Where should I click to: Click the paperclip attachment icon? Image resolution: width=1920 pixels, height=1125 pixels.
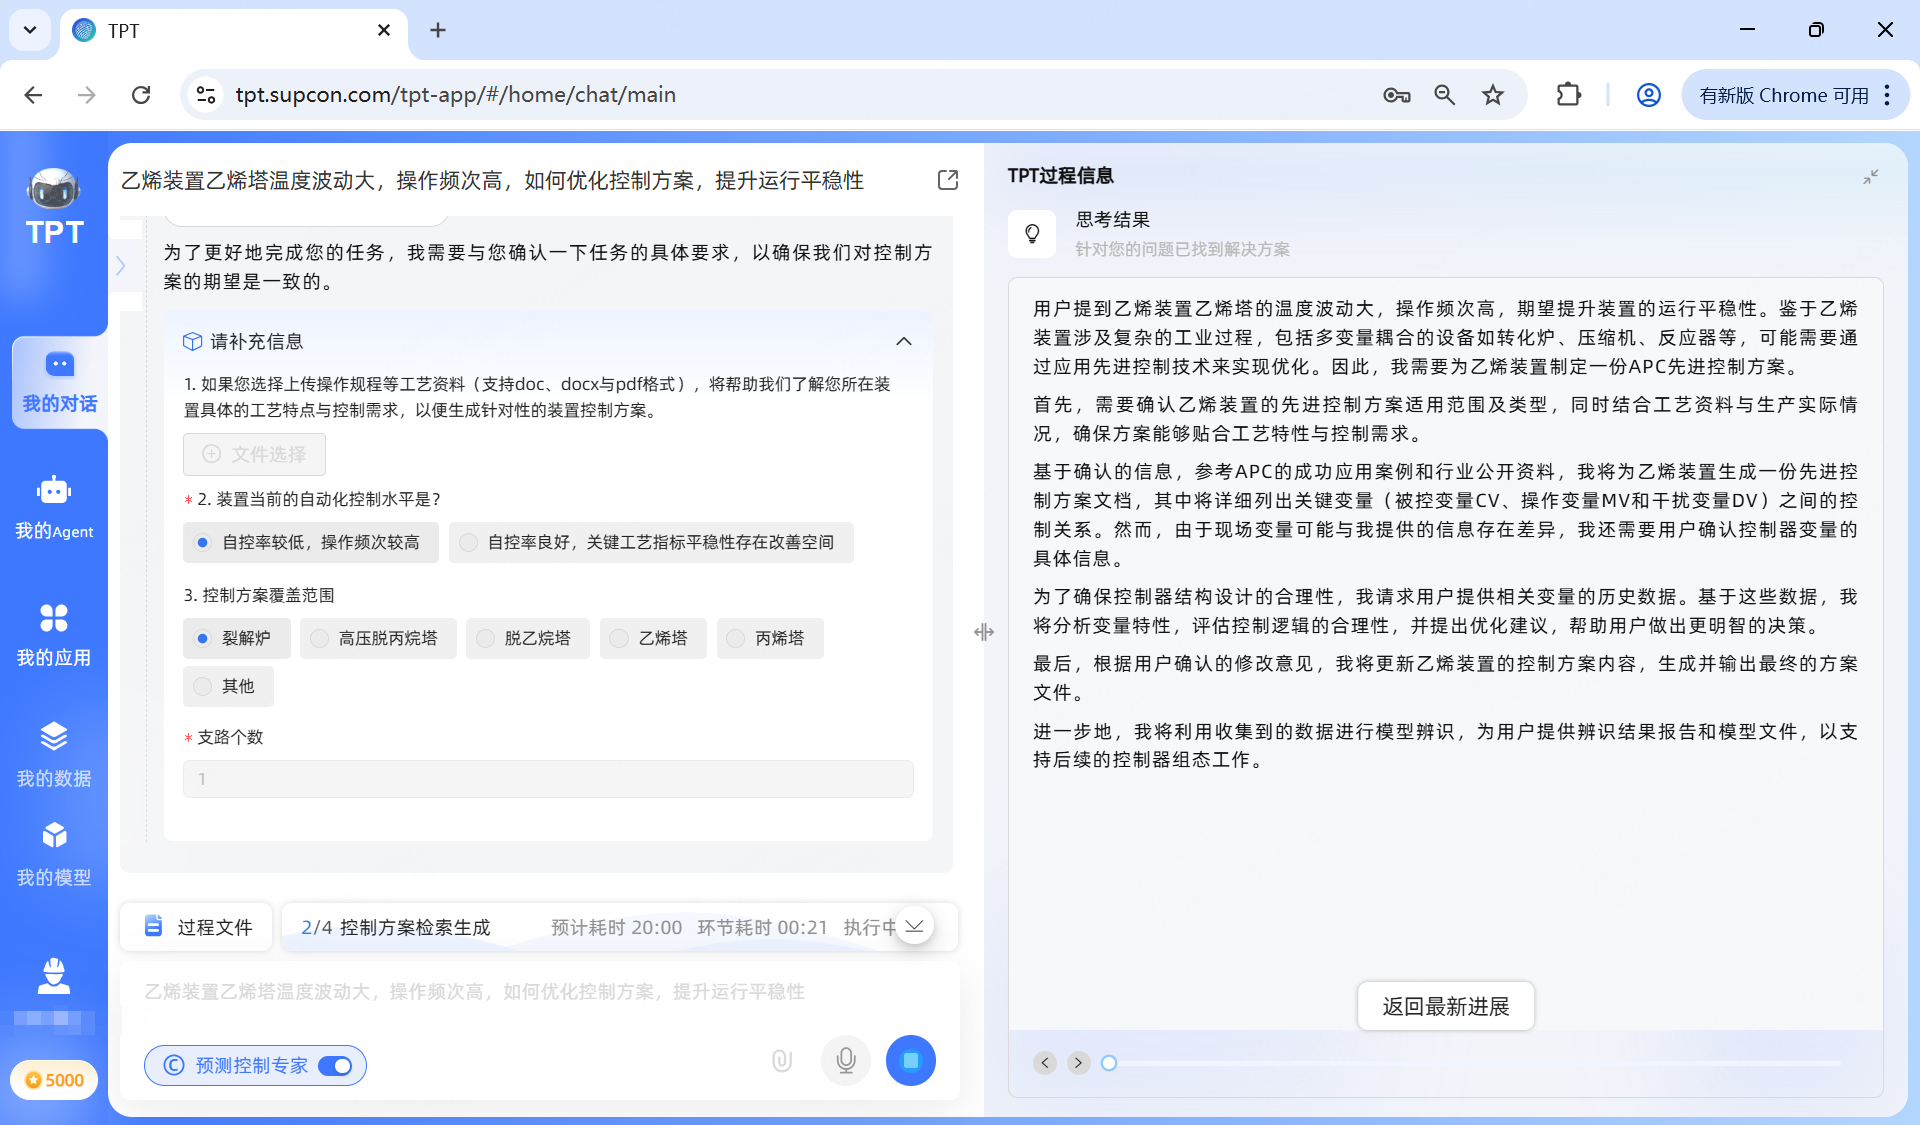pos(781,1060)
